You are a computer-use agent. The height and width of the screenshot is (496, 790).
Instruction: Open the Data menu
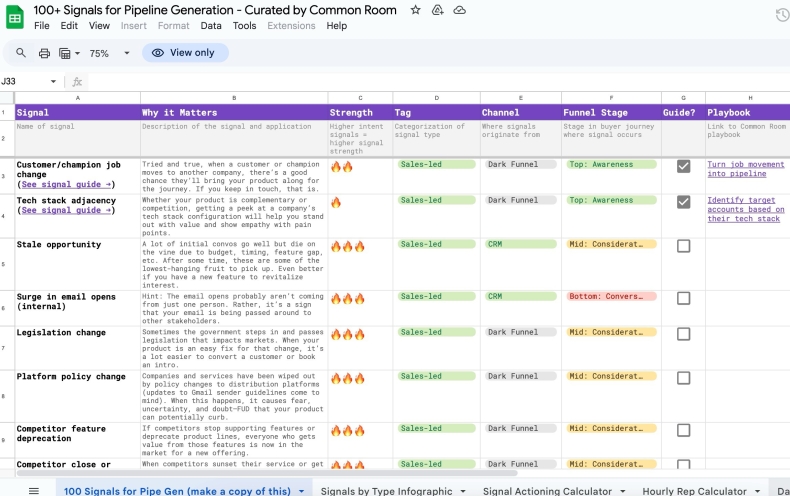(211, 26)
